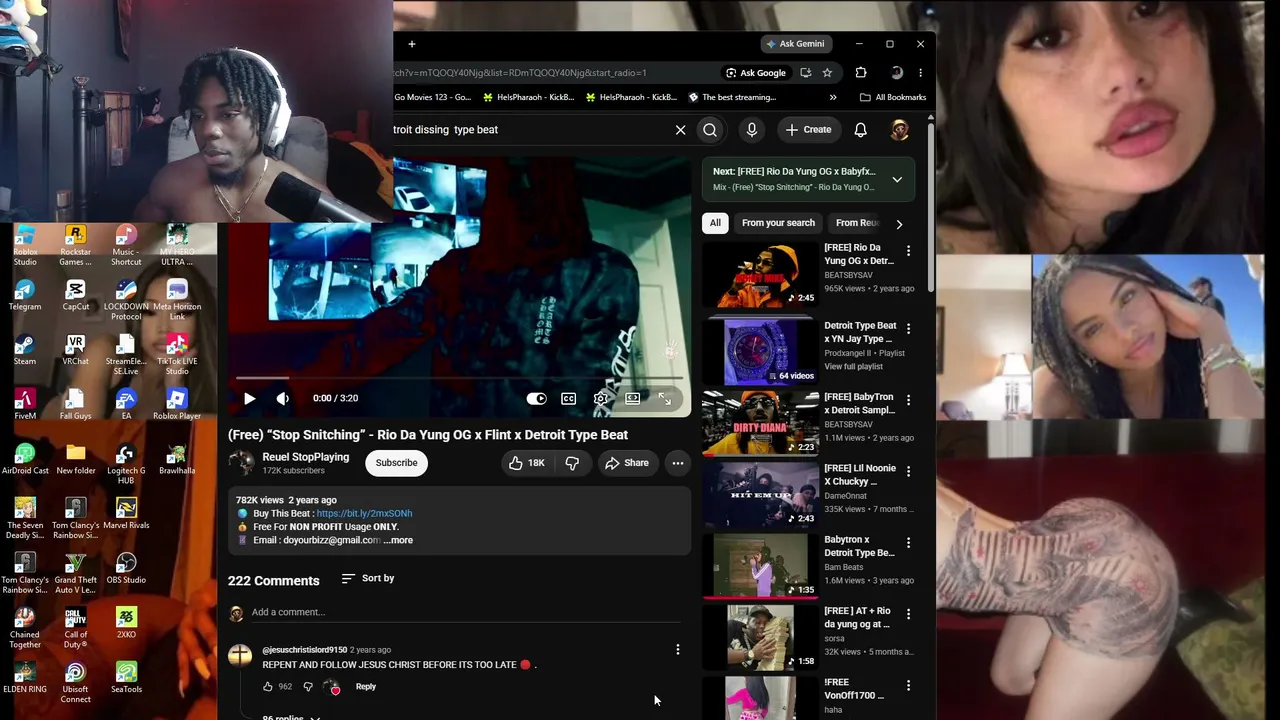Viewport: 1280px width, 720px height.
Task: Open the Lil Noonie X Chuckyy thumbnail
Action: [760, 495]
